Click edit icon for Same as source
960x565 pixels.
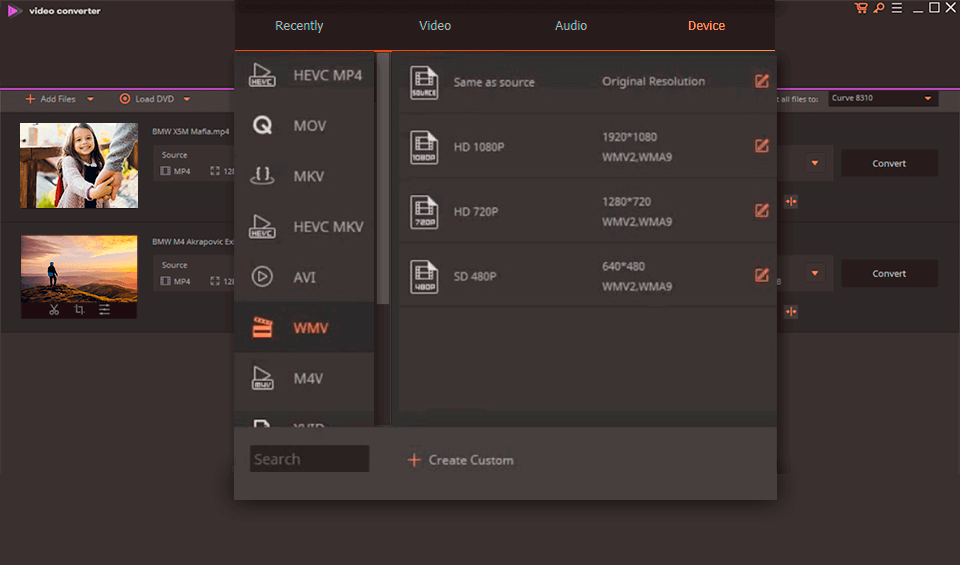pyautogui.click(x=762, y=81)
